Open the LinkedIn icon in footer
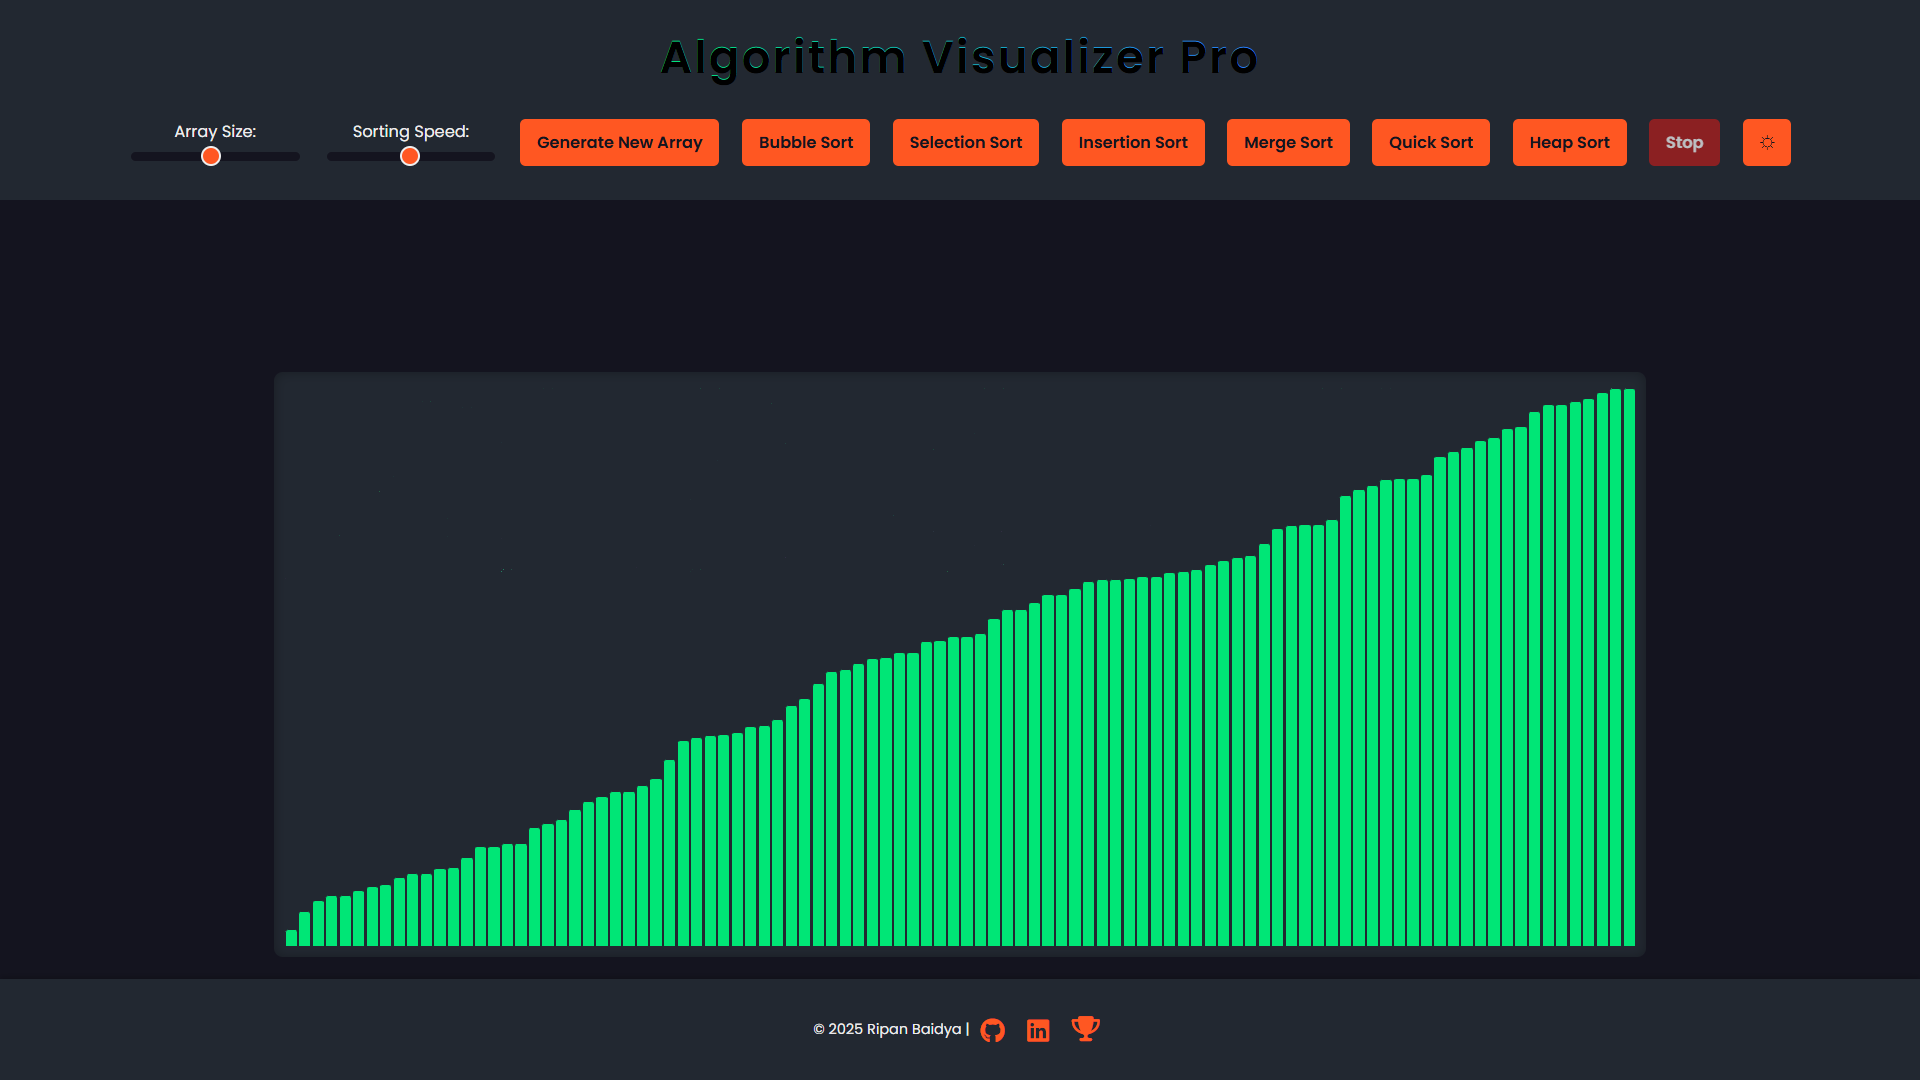The height and width of the screenshot is (1080, 1920). pos(1038,1030)
